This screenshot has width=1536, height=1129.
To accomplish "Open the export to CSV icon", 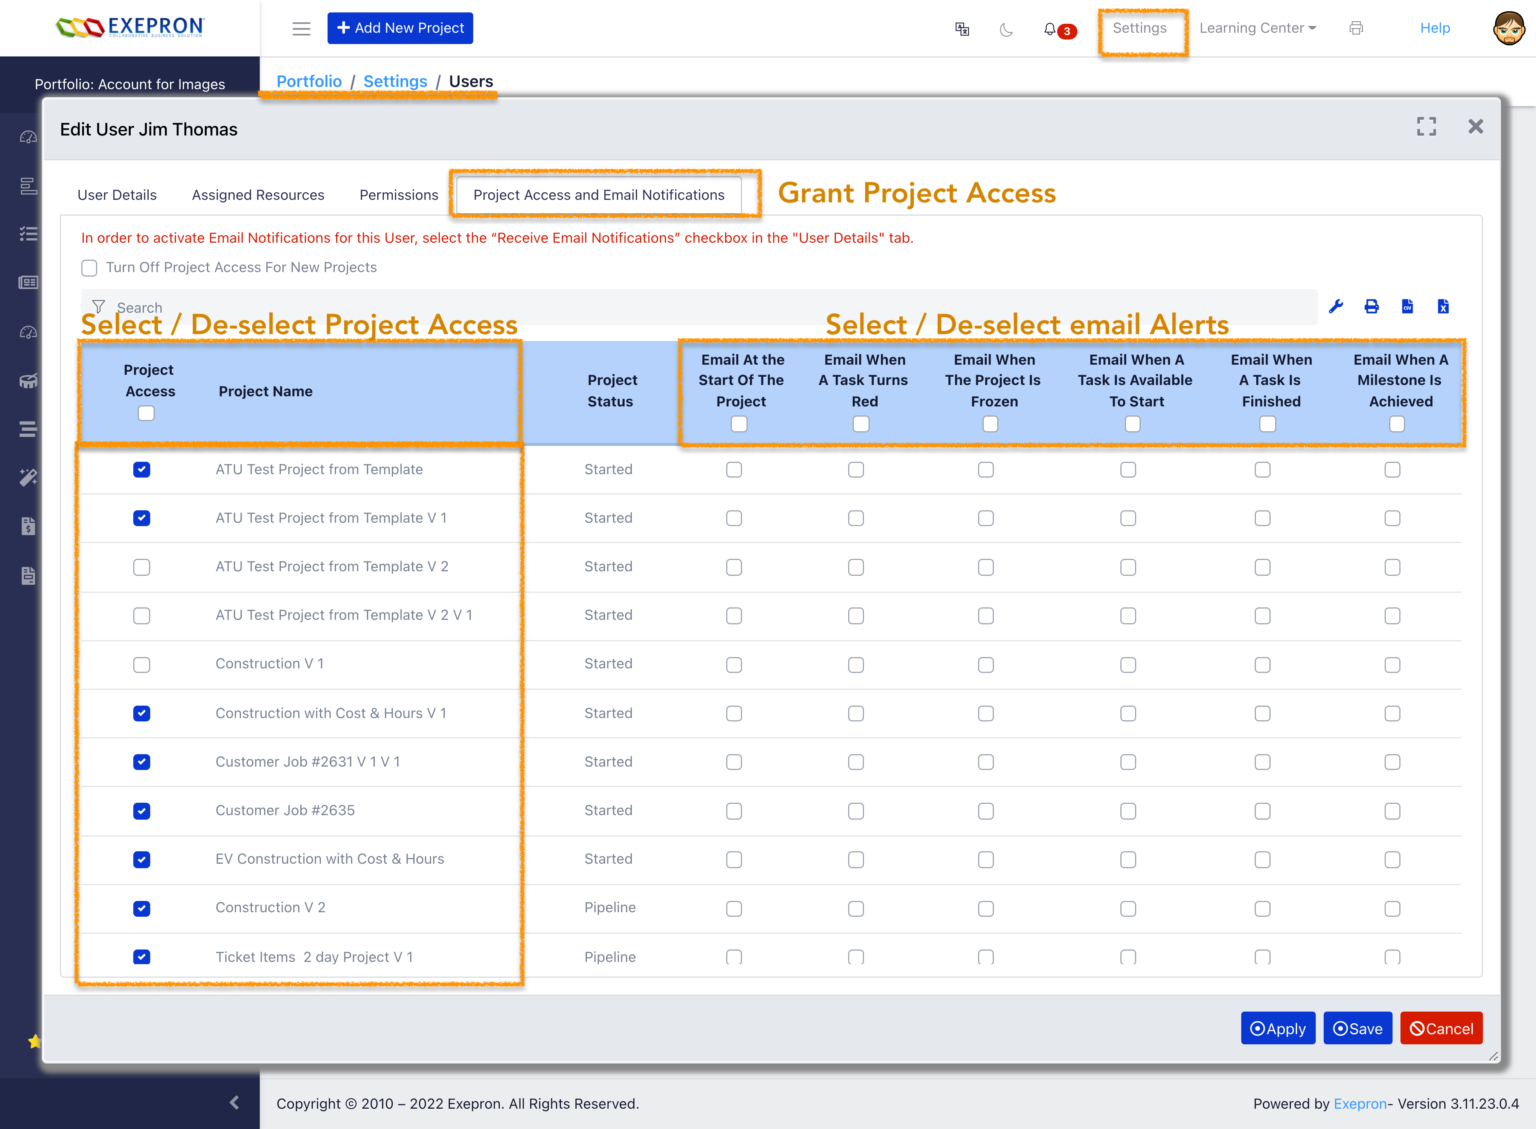I will coord(1407,306).
